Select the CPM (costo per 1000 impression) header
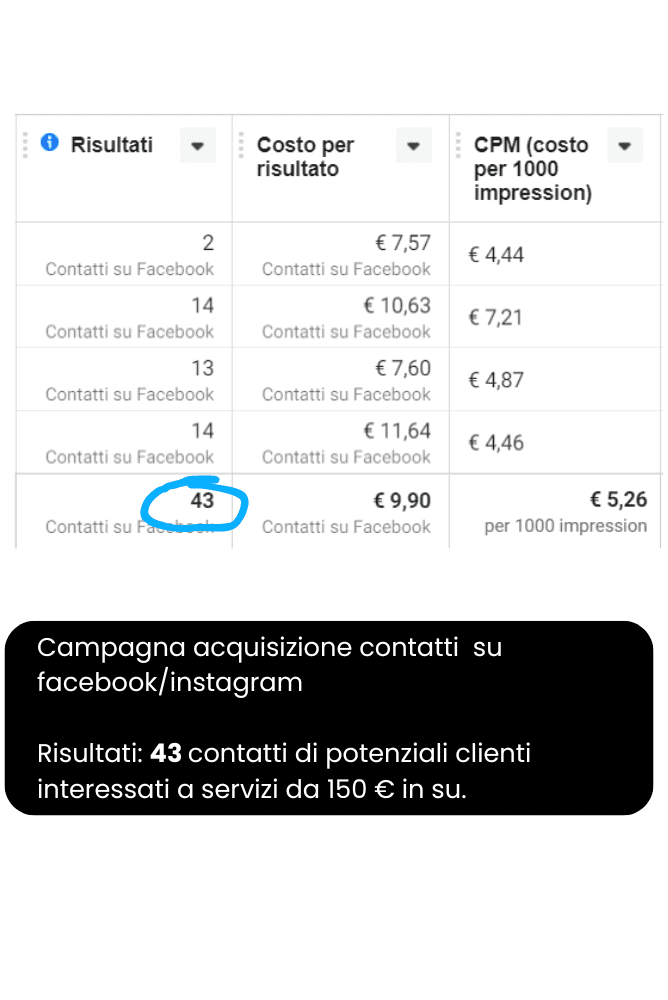The image size is (668, 1000). (533, 168)
